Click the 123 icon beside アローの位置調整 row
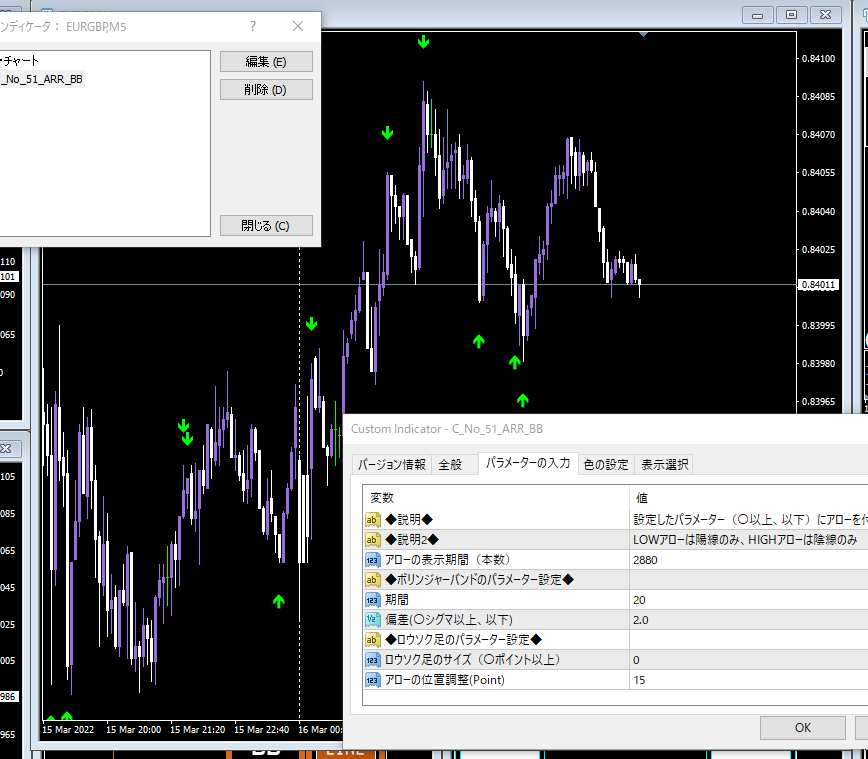This screenshot has width=868, height=759. pyautogui.click(x=373, y=679)
